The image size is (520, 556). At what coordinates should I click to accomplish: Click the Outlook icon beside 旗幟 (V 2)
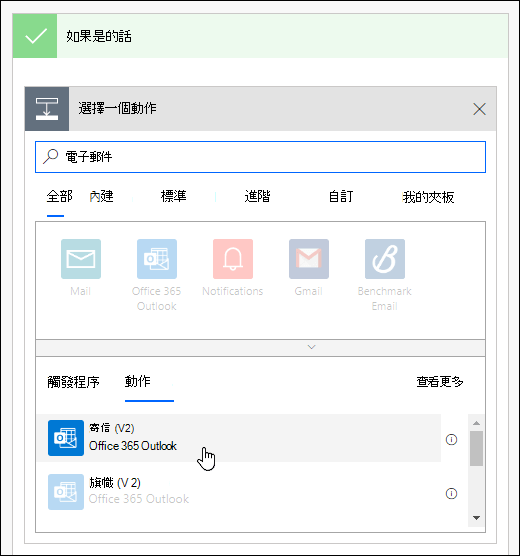coord(66,492)
